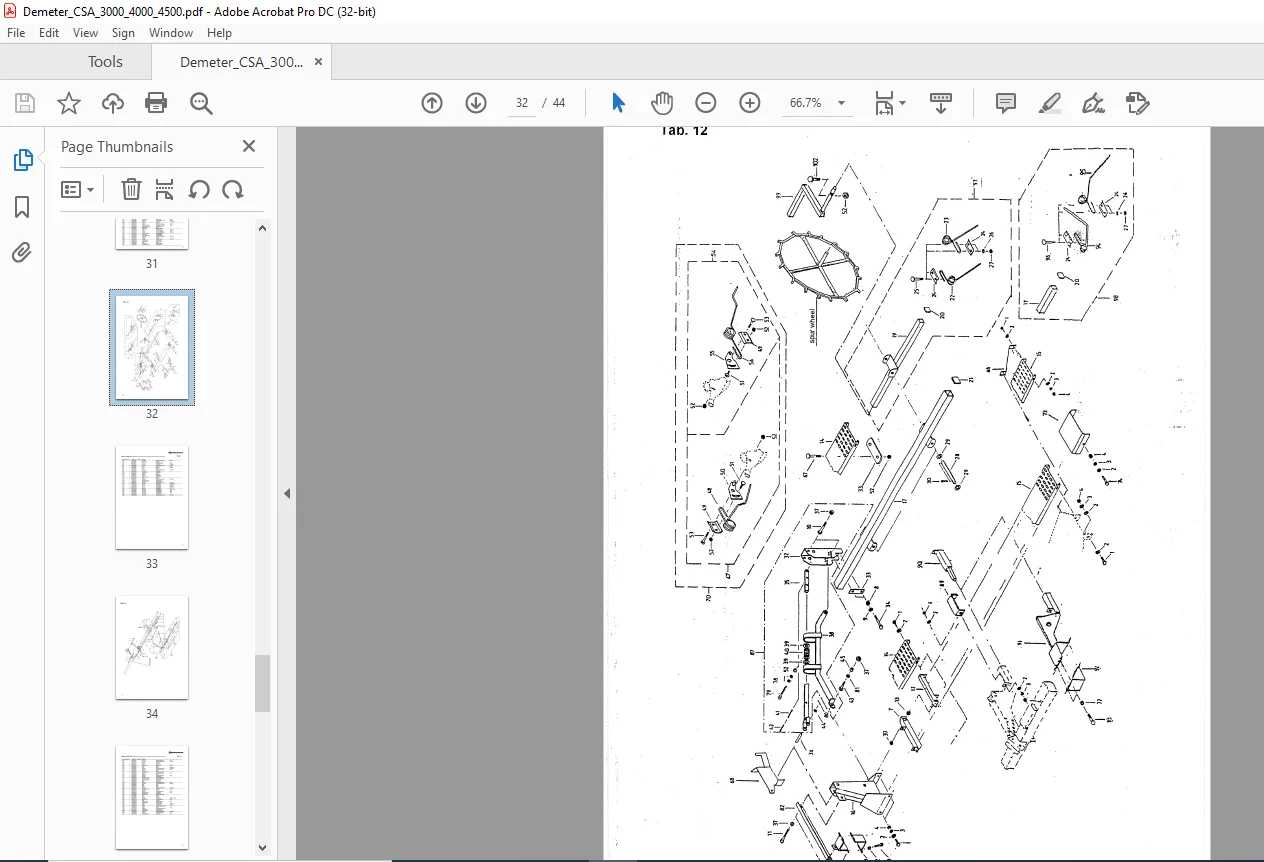The height and width of the screenshot is (862, 1264).
Task: Click the thumbnail panel scrollbar handle
Action: [262, 684]
